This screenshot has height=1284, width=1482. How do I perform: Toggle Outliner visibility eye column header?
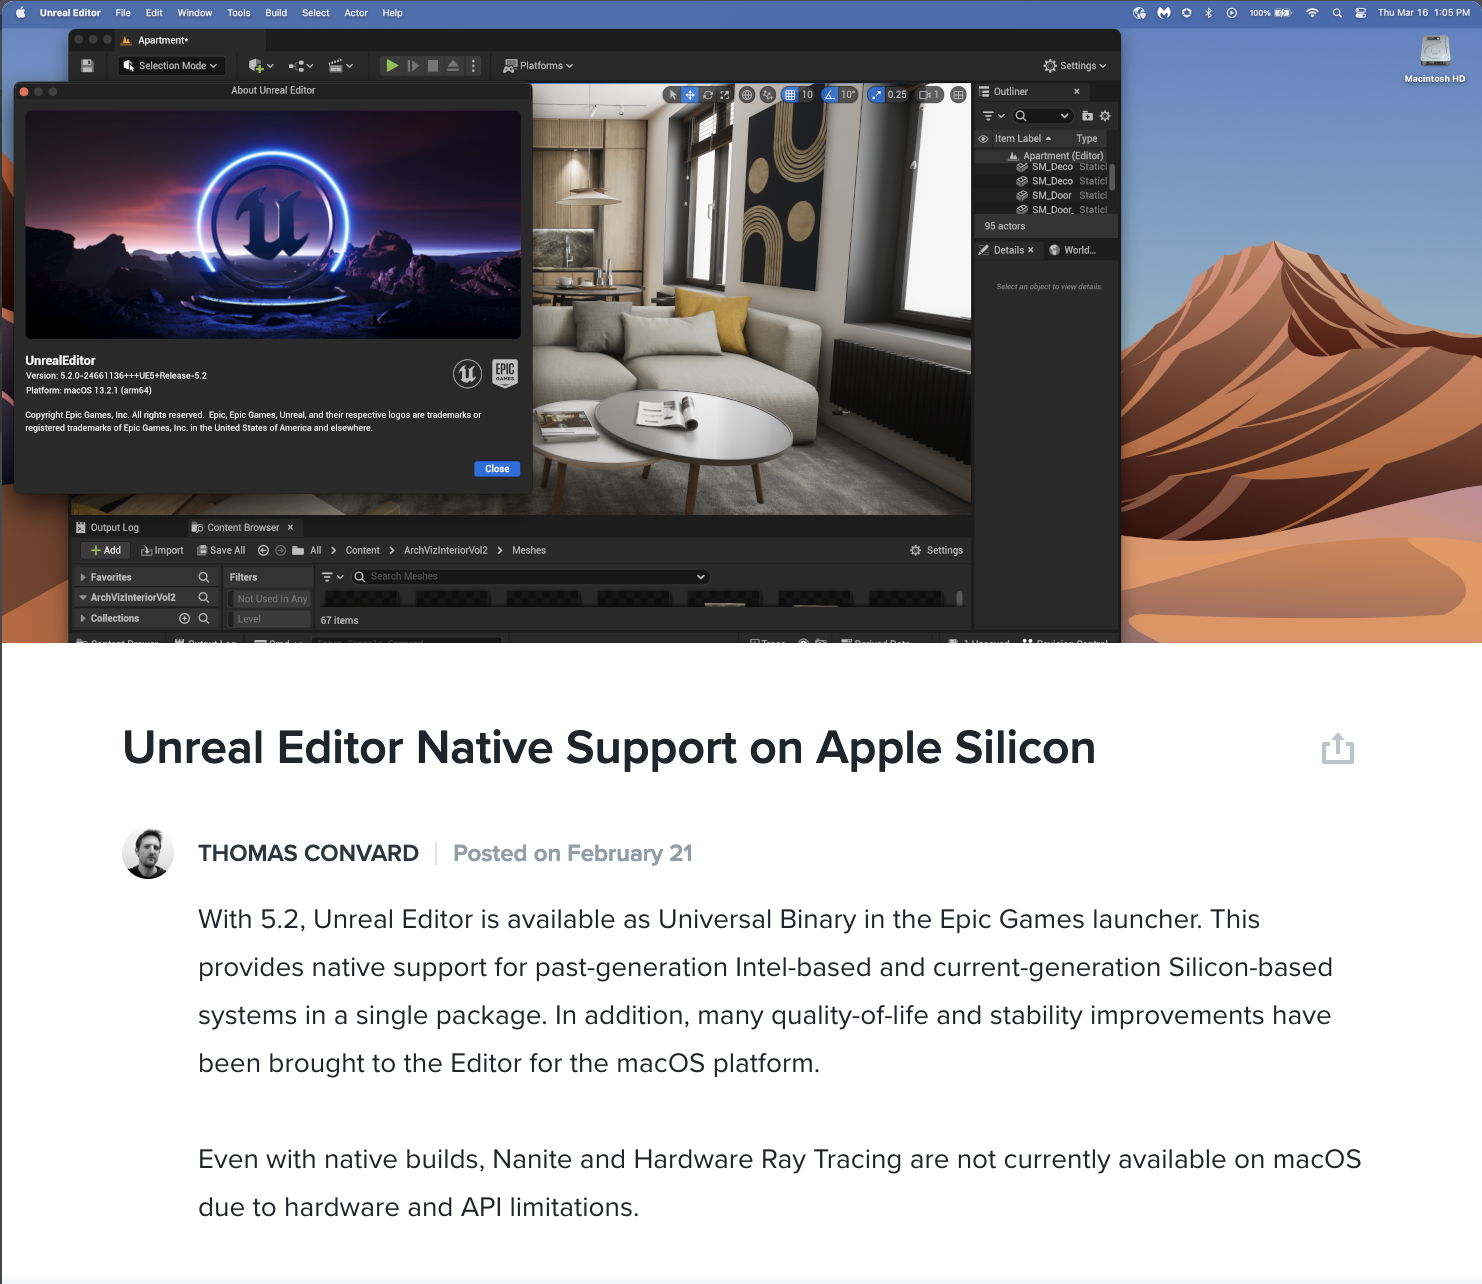pos(983,139)
